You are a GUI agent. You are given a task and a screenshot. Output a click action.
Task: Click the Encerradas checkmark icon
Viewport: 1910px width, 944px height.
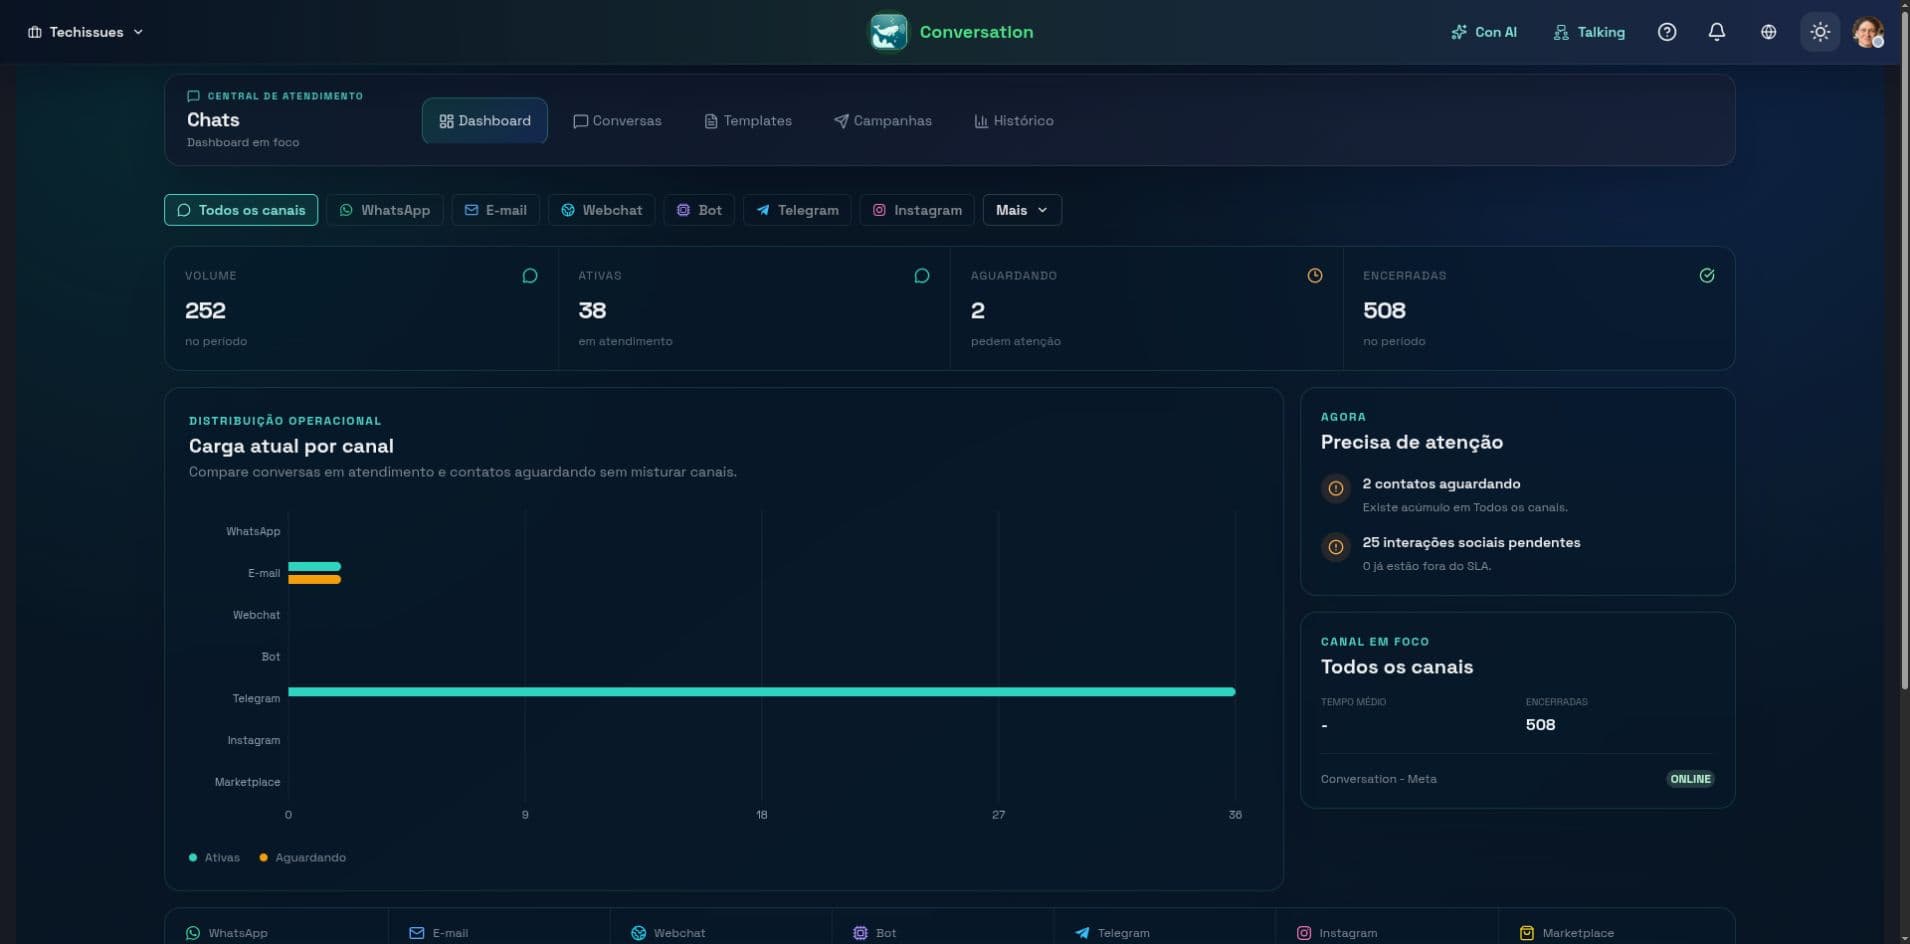1707,276
